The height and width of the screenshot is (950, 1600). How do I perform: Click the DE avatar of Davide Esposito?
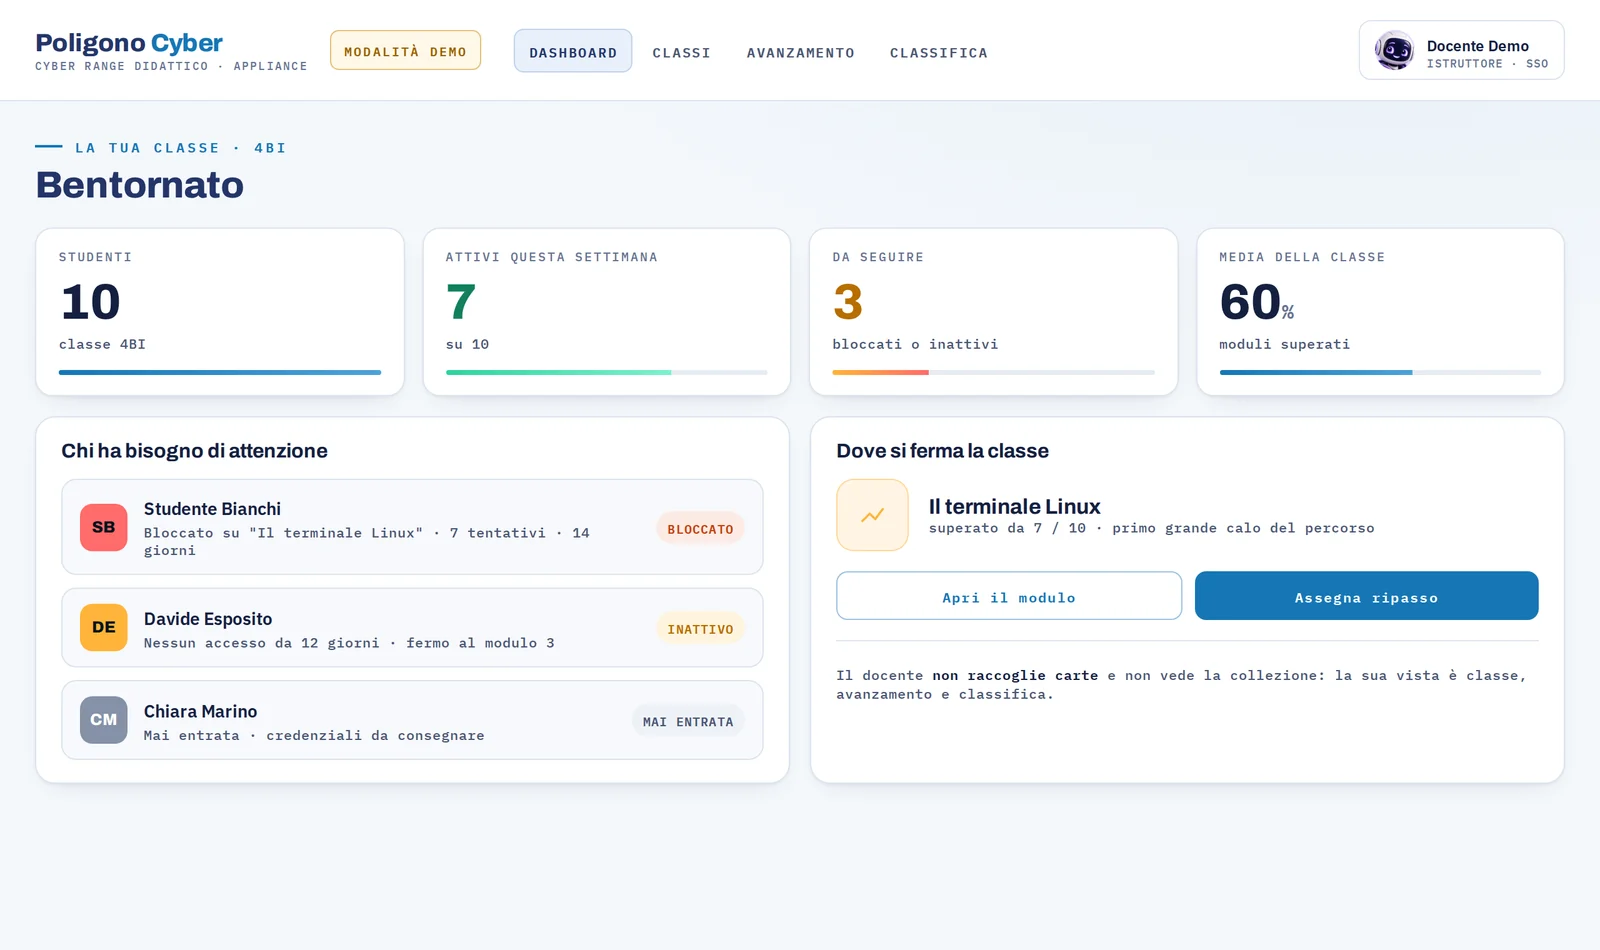click(104, 627)
